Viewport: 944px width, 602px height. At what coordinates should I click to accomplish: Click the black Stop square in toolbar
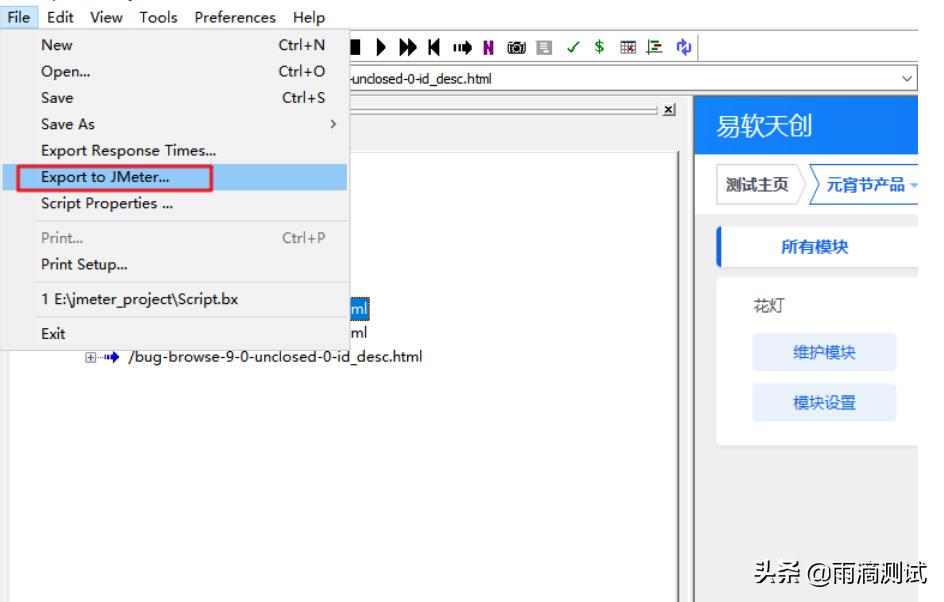355,47
